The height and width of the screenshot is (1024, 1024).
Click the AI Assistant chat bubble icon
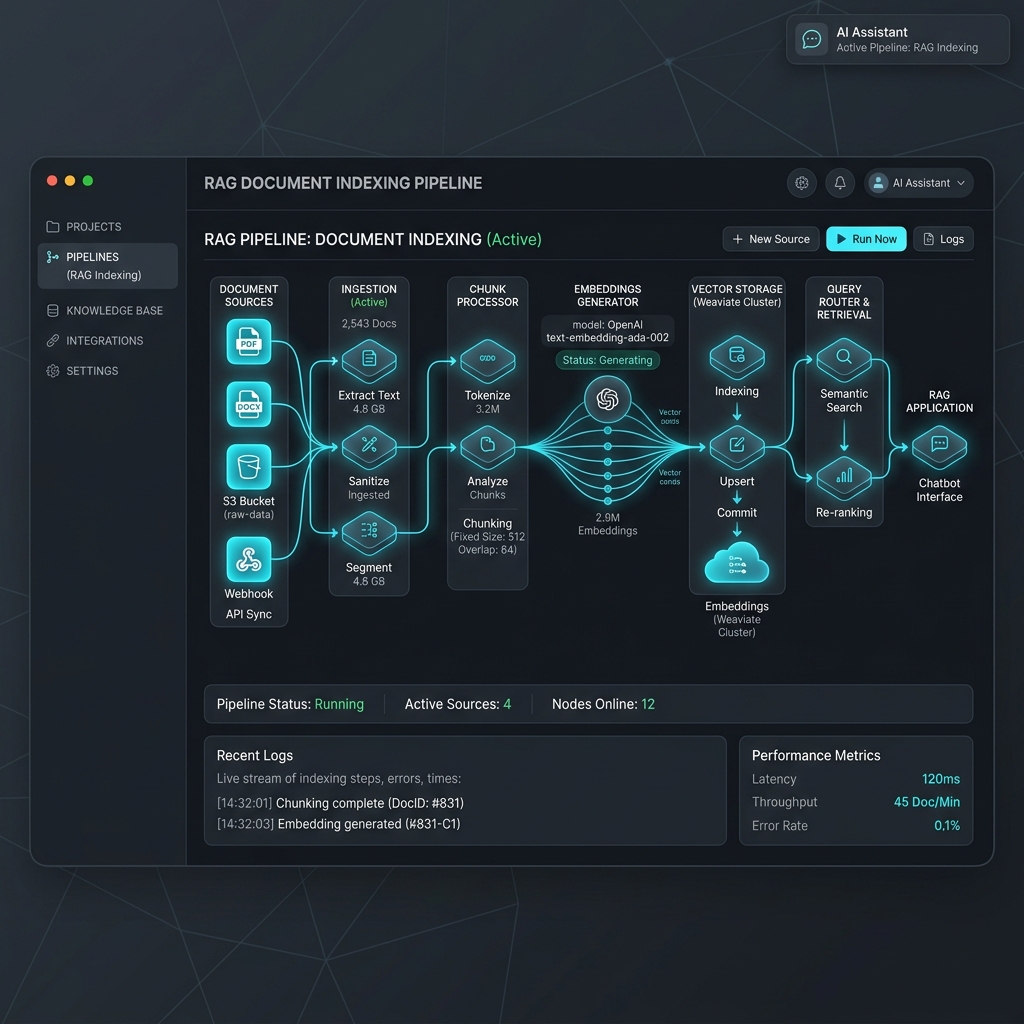(811, 39)
